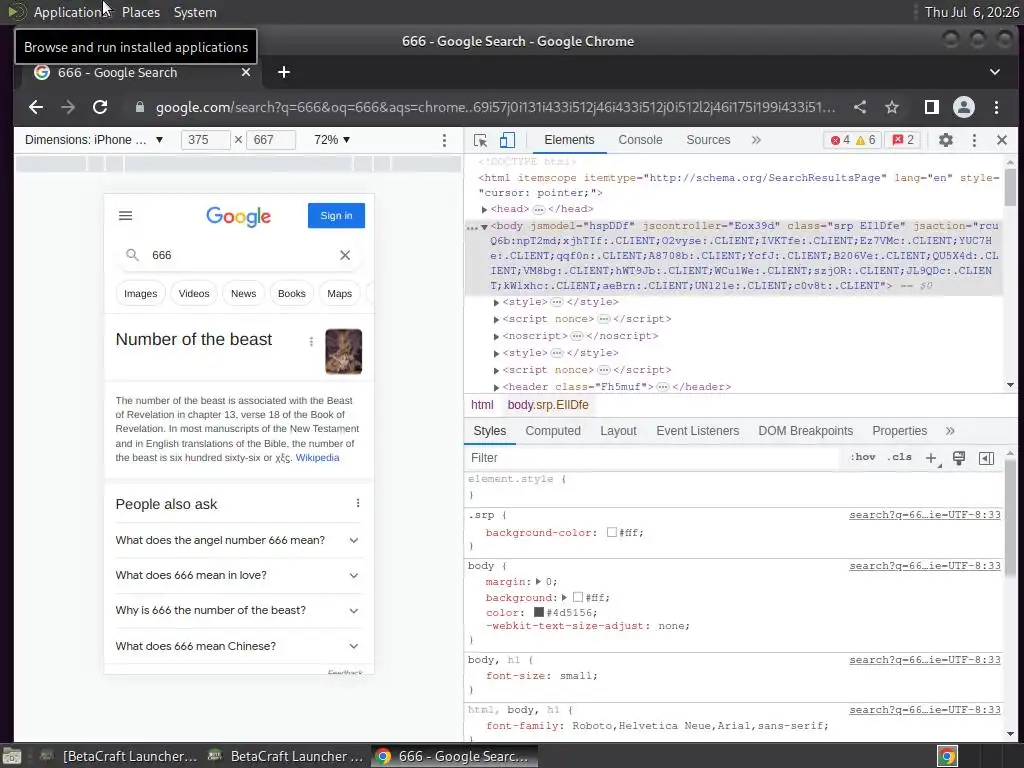Clear the search box with X icon
Viewport: 1024px width, 768px height.
click(x=345, y=255)
